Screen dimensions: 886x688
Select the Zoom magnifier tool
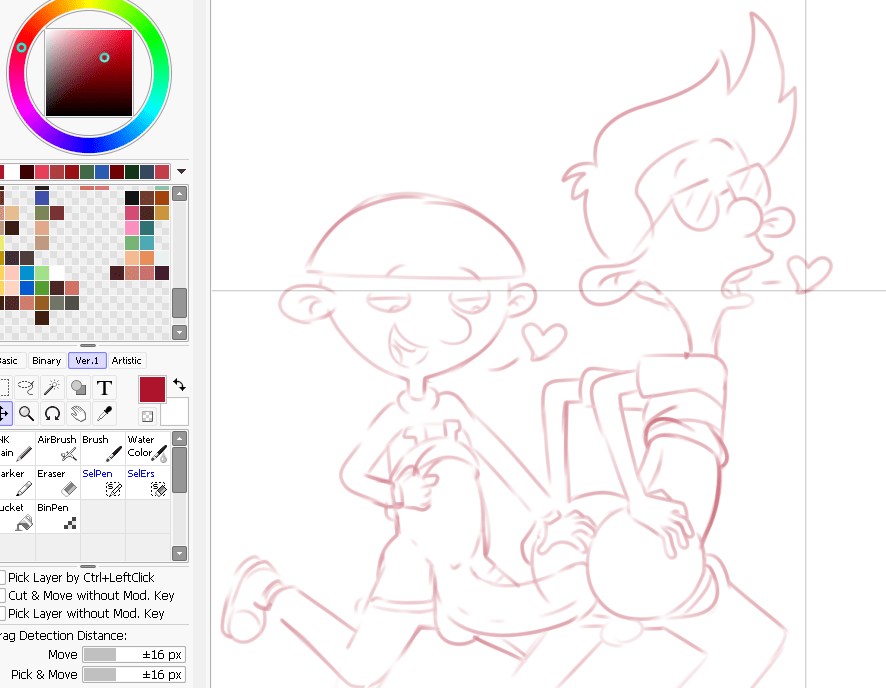click(x=27, y=414)
